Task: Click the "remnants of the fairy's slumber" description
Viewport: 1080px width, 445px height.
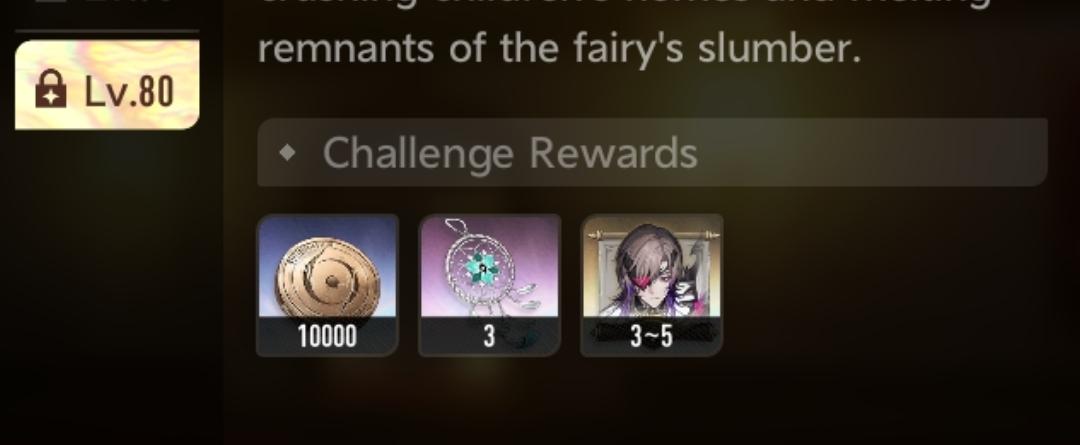Action: click(x=559, y=49)
